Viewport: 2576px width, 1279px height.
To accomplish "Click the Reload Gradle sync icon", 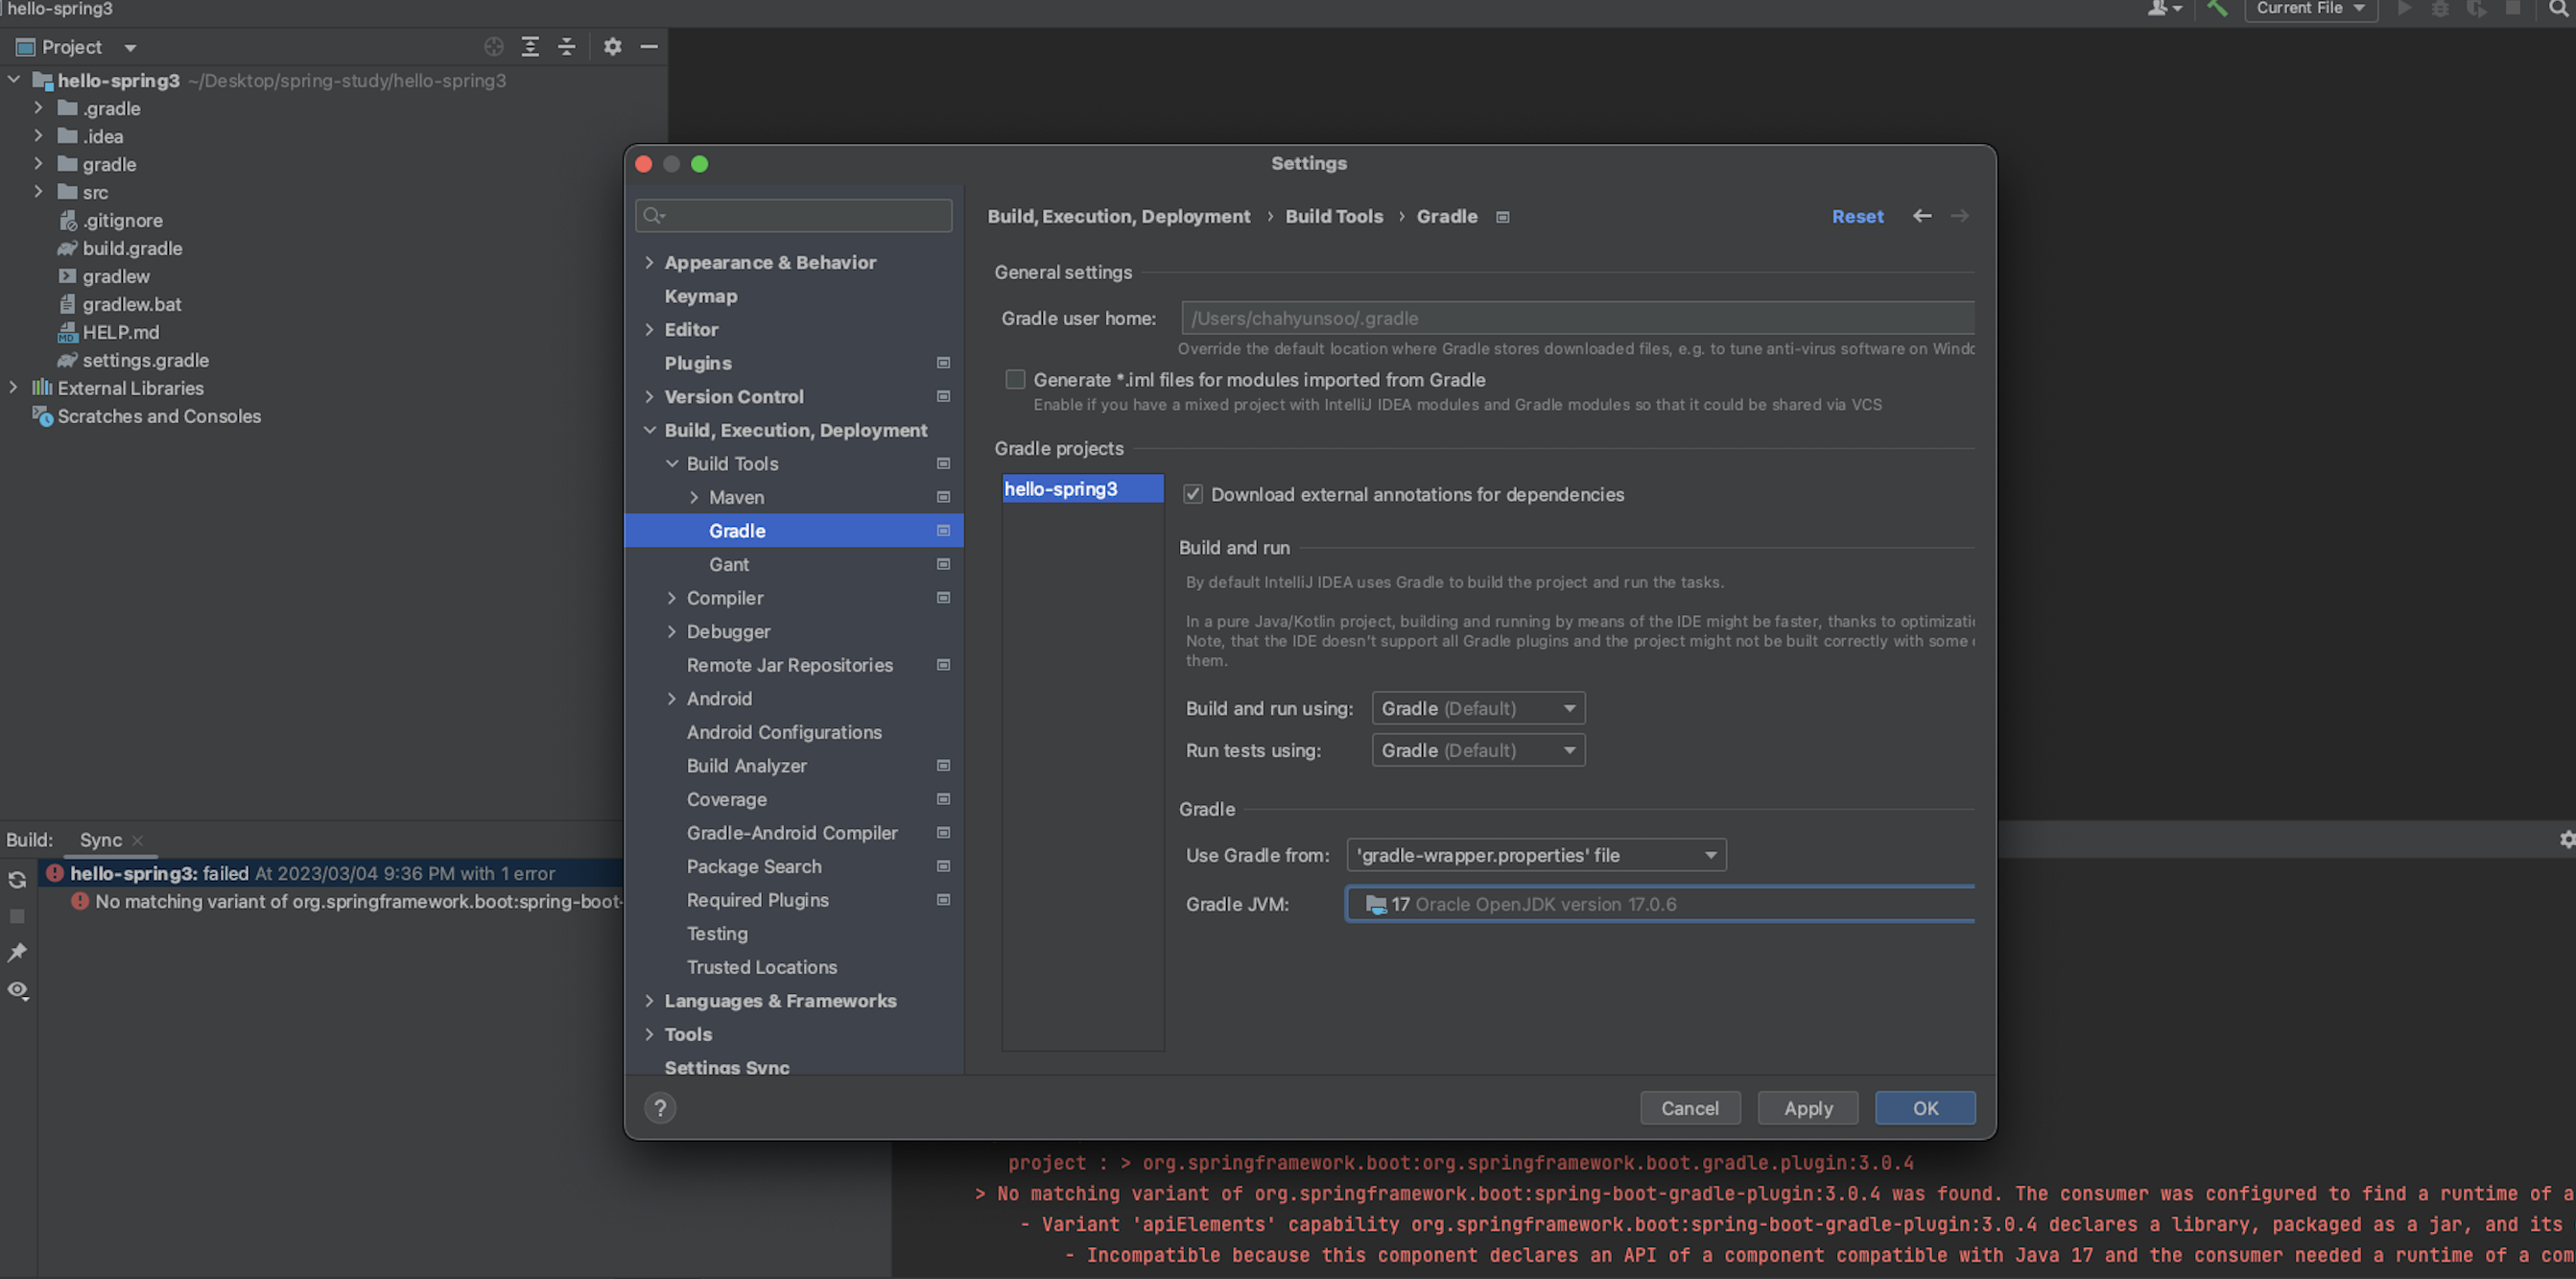I will click(x=17, y=880).
